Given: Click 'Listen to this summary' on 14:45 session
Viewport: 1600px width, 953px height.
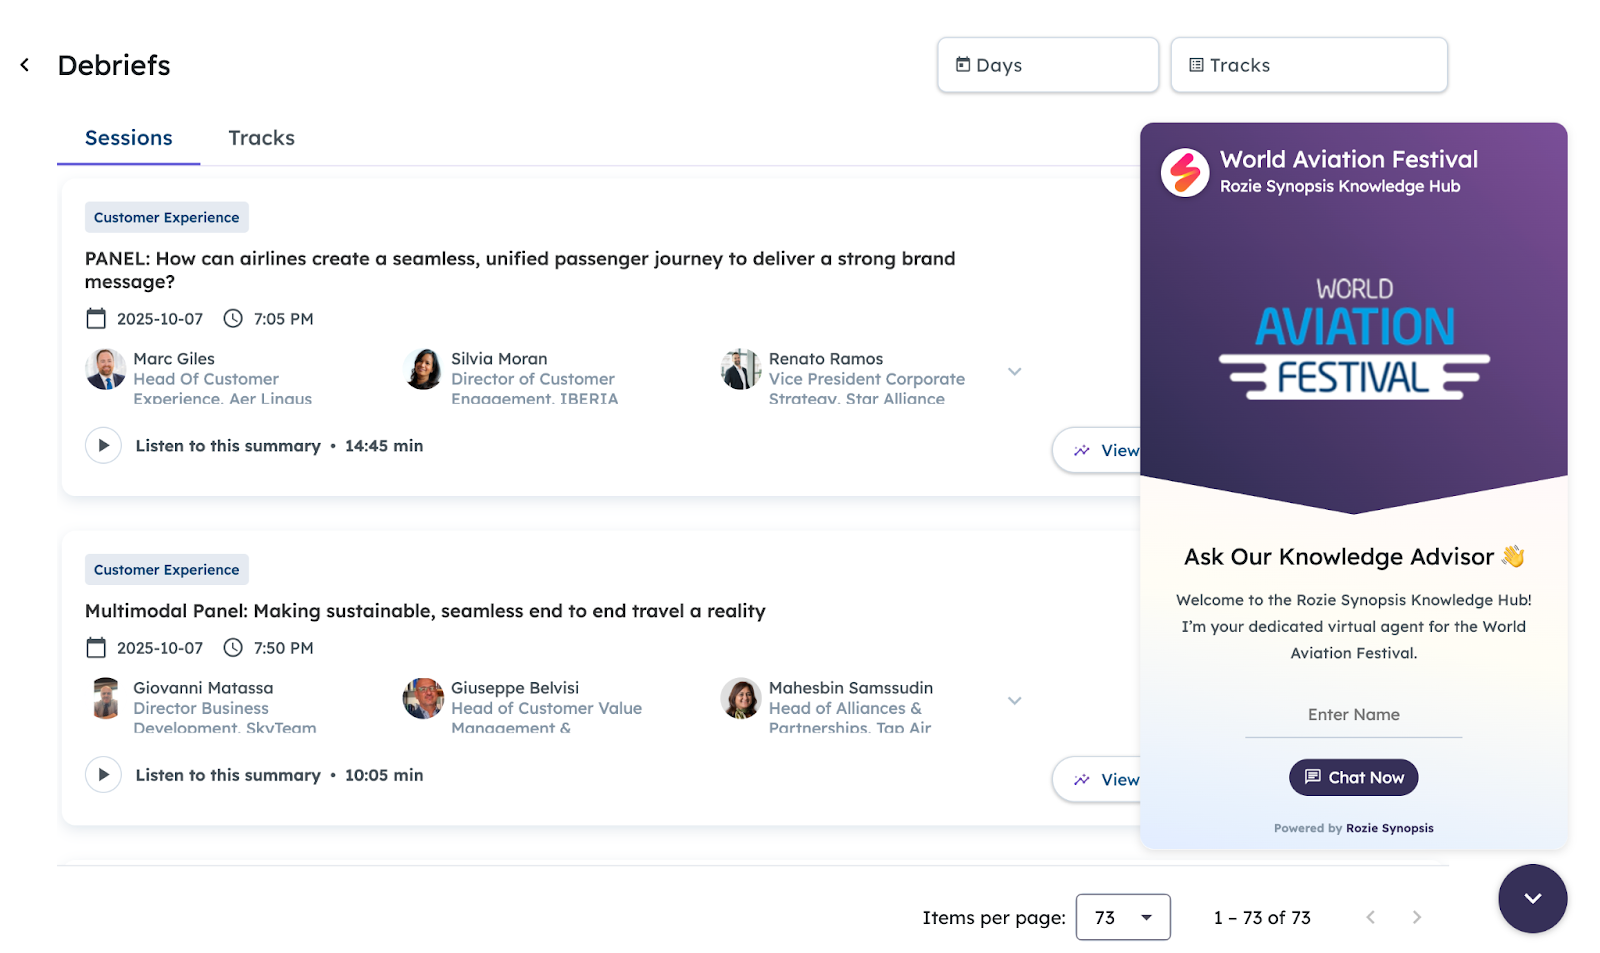Looking at the screenshot, I should (x=228, y=446).
